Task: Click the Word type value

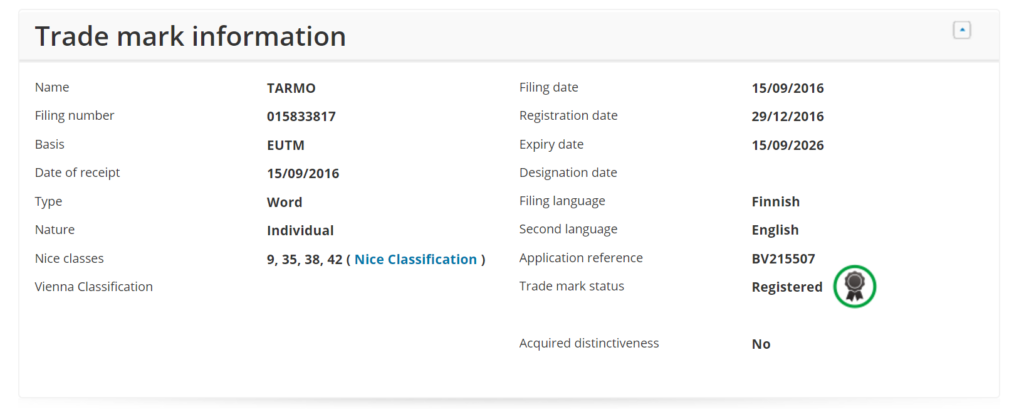Action: point(284,203)
